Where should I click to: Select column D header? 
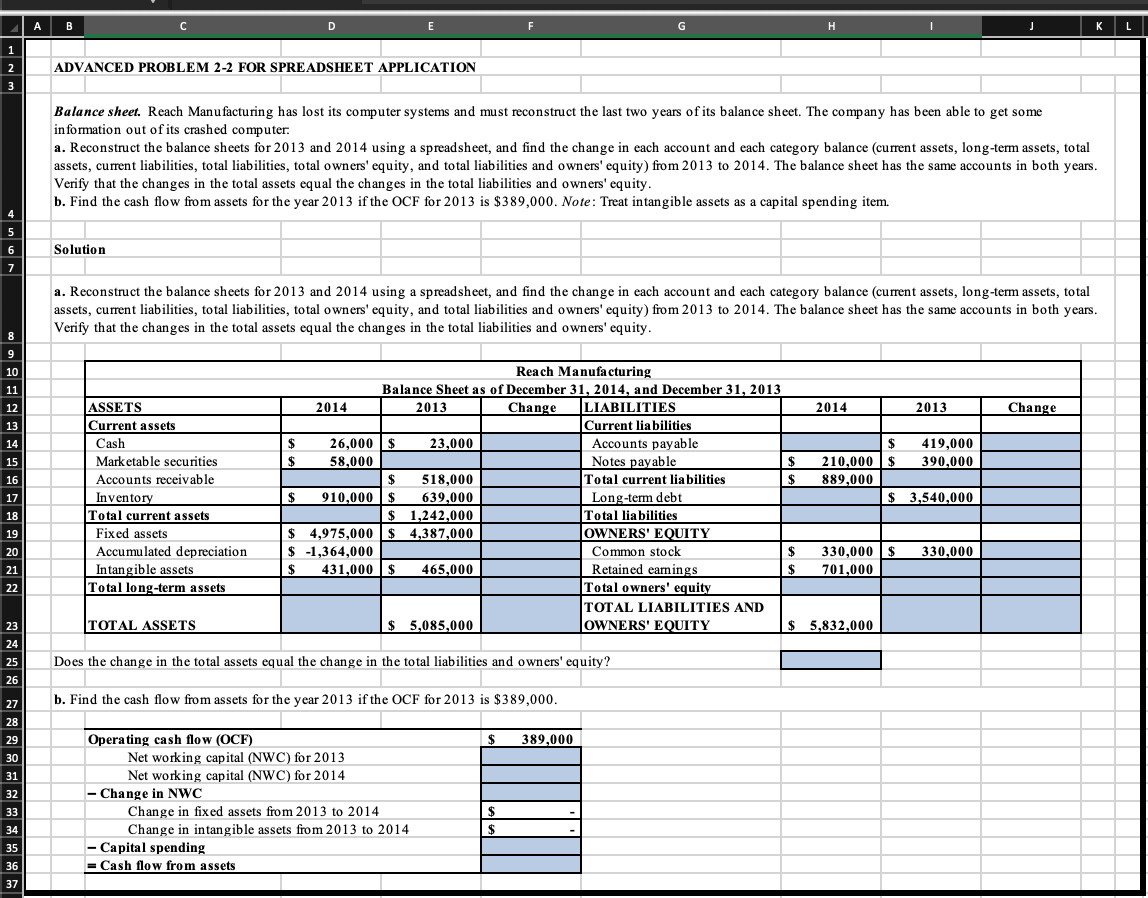(x=331, y=27)
